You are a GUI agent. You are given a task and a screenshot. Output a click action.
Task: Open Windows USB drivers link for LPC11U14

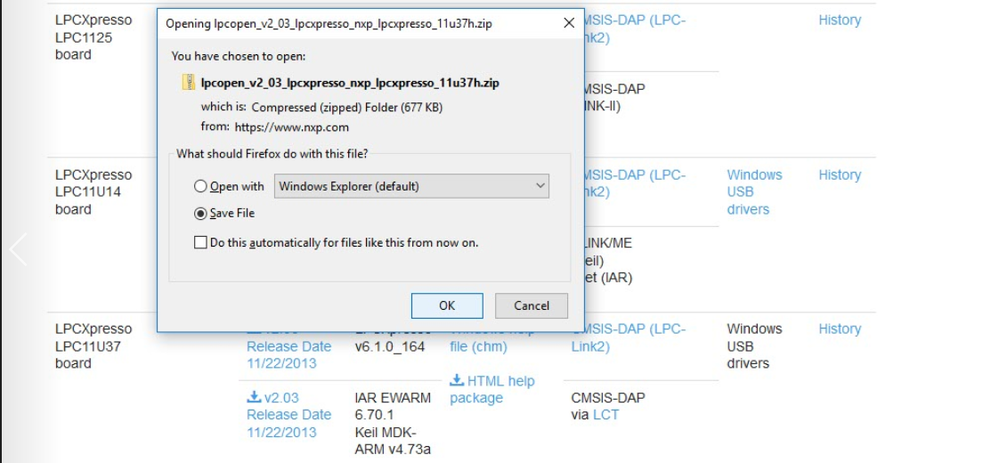tap(754, 192)
